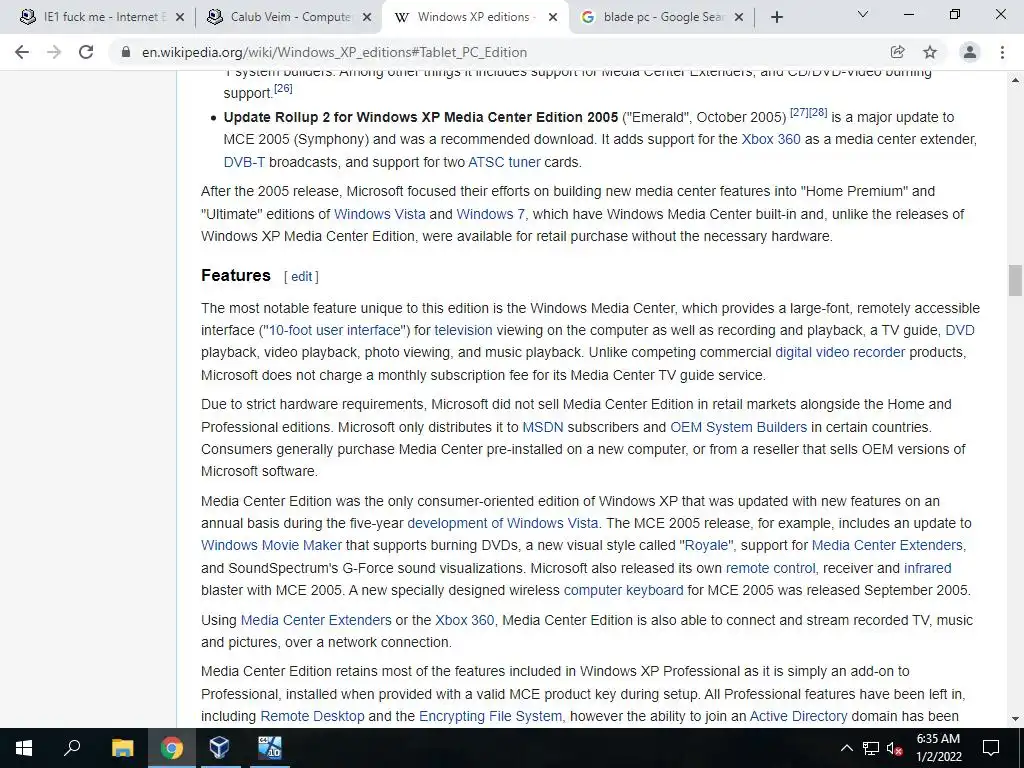Open the 'Windows 7' link
The height and width of the screenshot is (768, 1024).
pos(490,214)
